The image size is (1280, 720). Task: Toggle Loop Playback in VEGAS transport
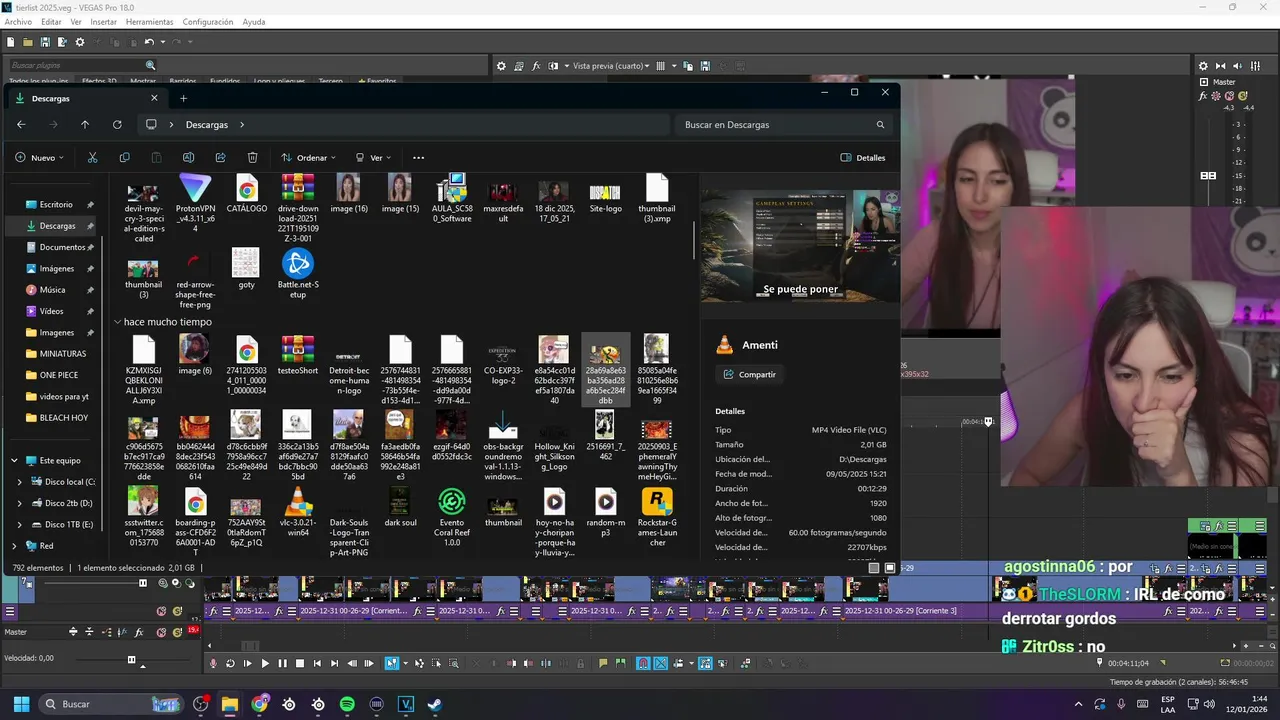coord(230,663)
